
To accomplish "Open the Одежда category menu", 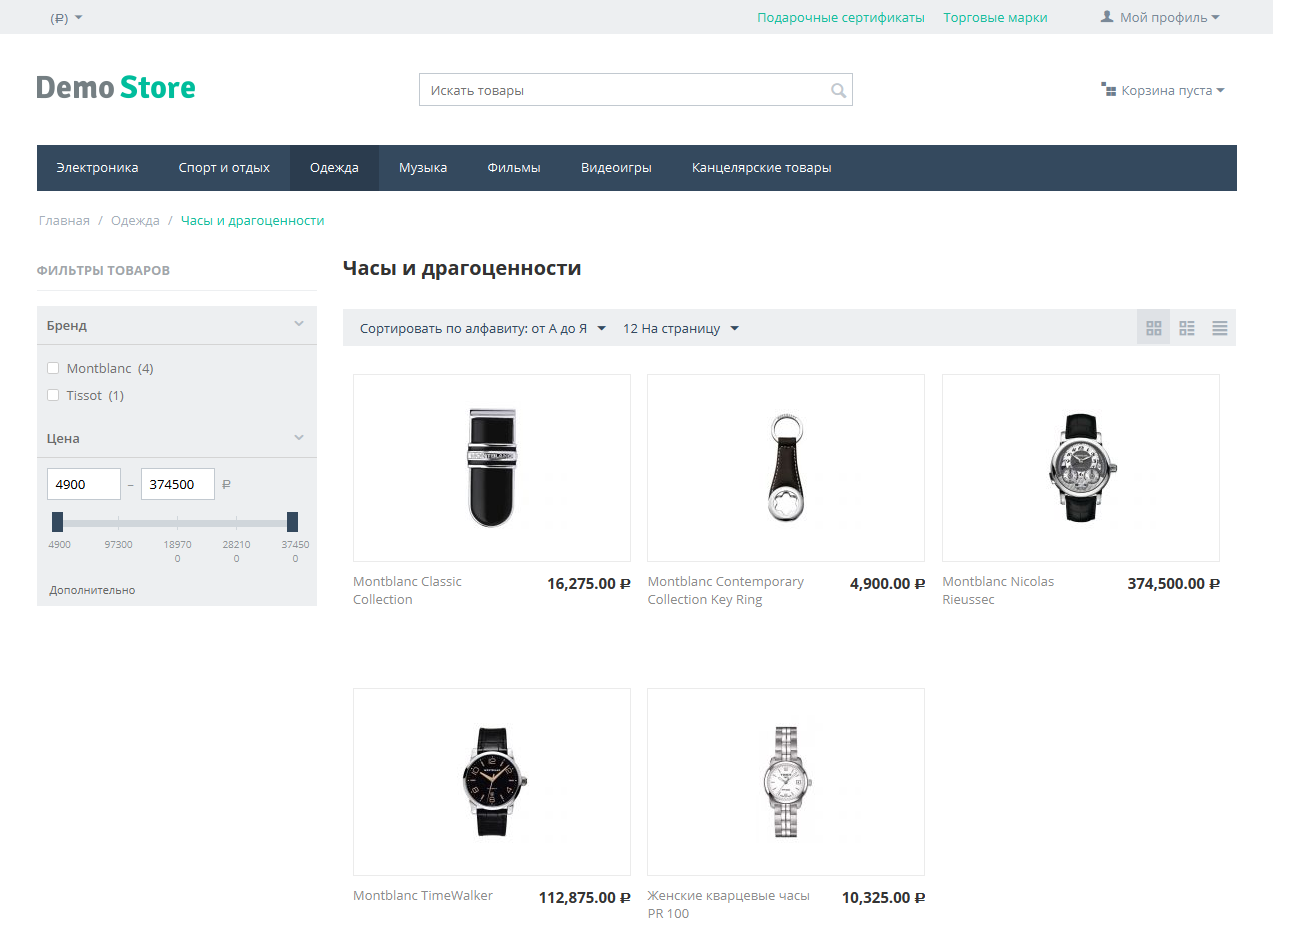I will click(334, 168).
